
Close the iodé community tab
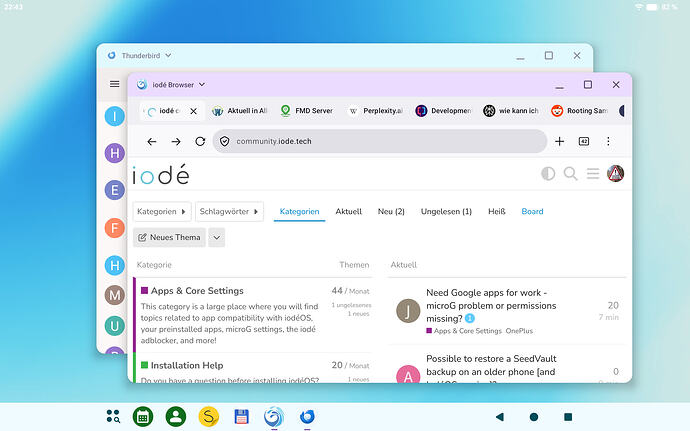click(x=194, y=111)
